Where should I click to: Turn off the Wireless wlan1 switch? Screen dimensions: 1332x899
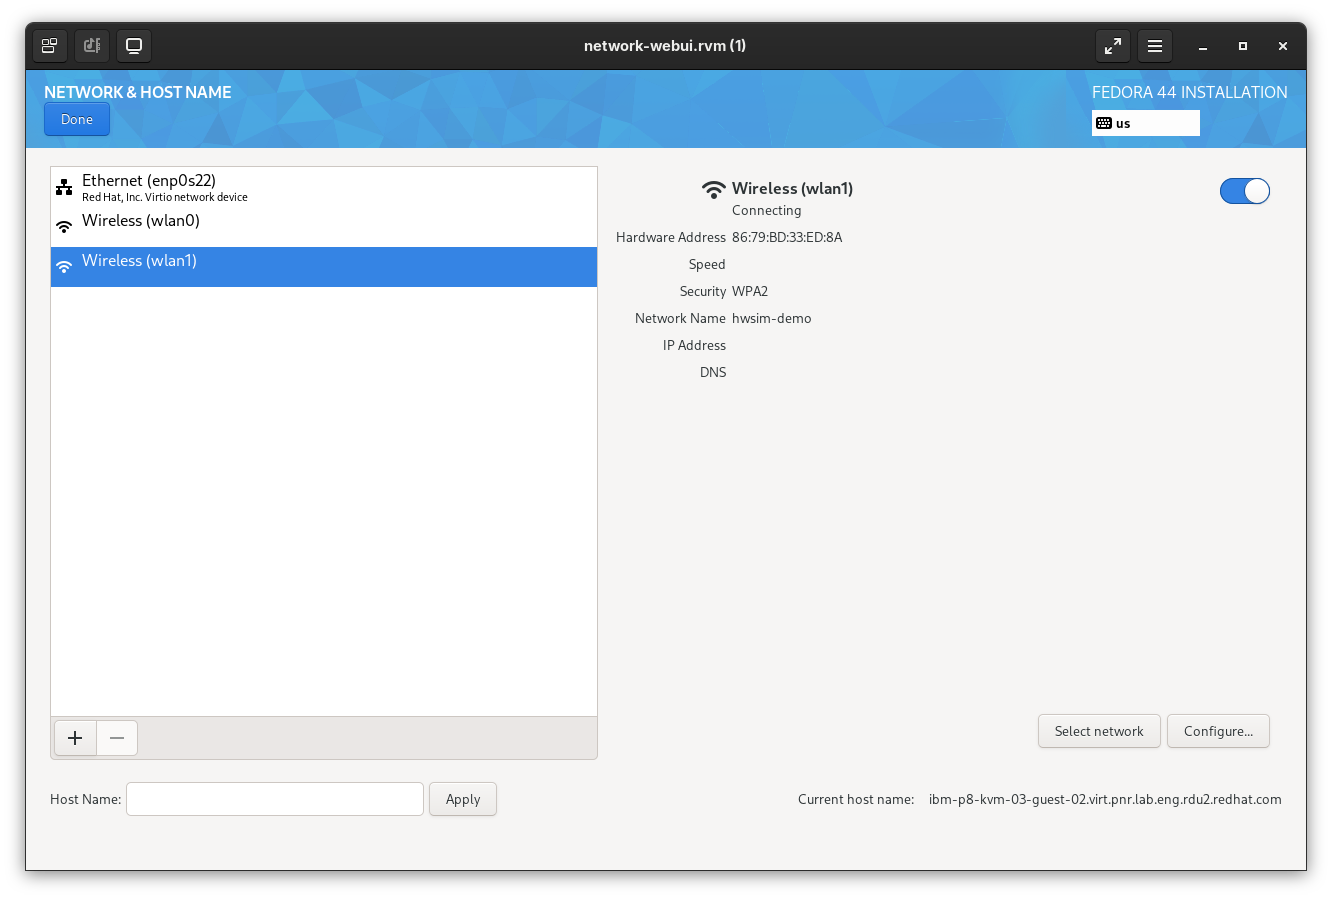pyautogui.click(x=1245, y=191)
